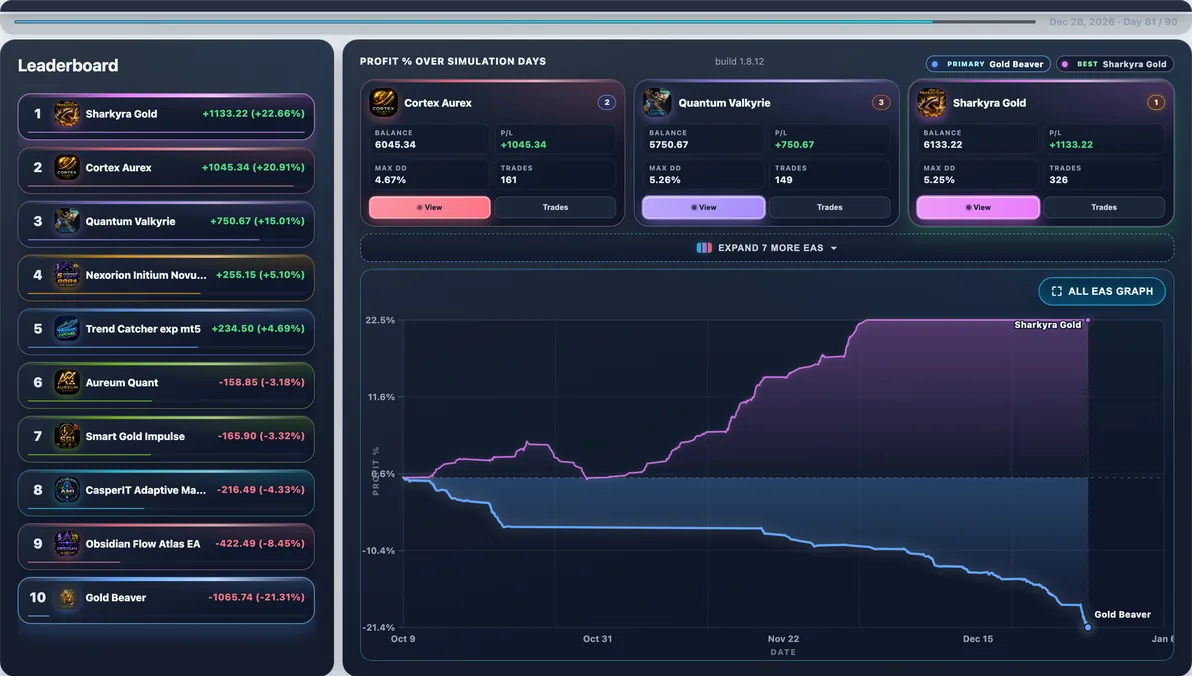Click Quantum Valkyrie P/L +750.67 on card
The image size is (1192, 676).
pos(794,144)
